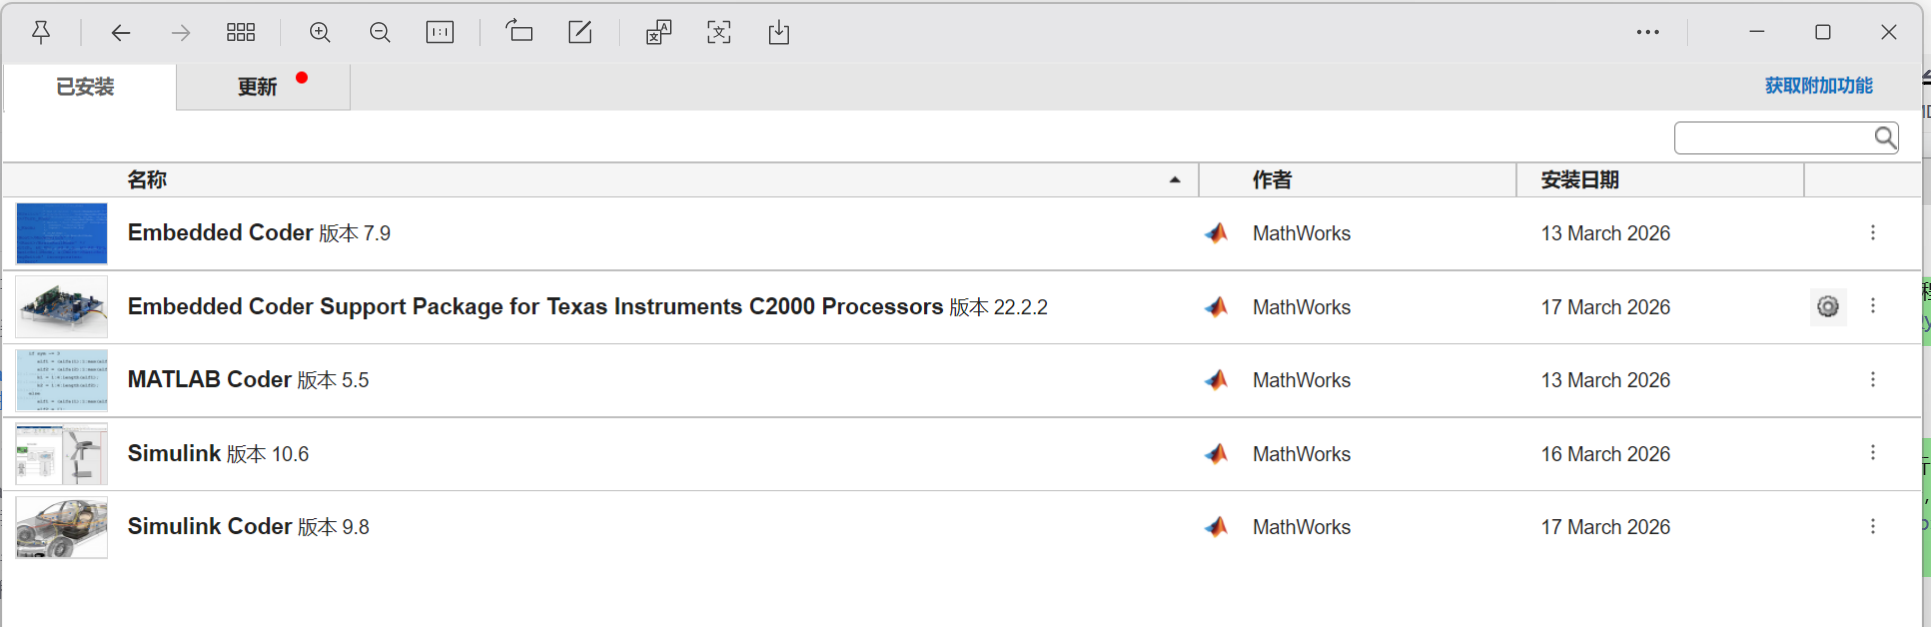This screenshot has width=1931, height=627.
Task: Open options menu for Simulink 10.6 row
Action: pyautogui.click(x=1873, y=453)
